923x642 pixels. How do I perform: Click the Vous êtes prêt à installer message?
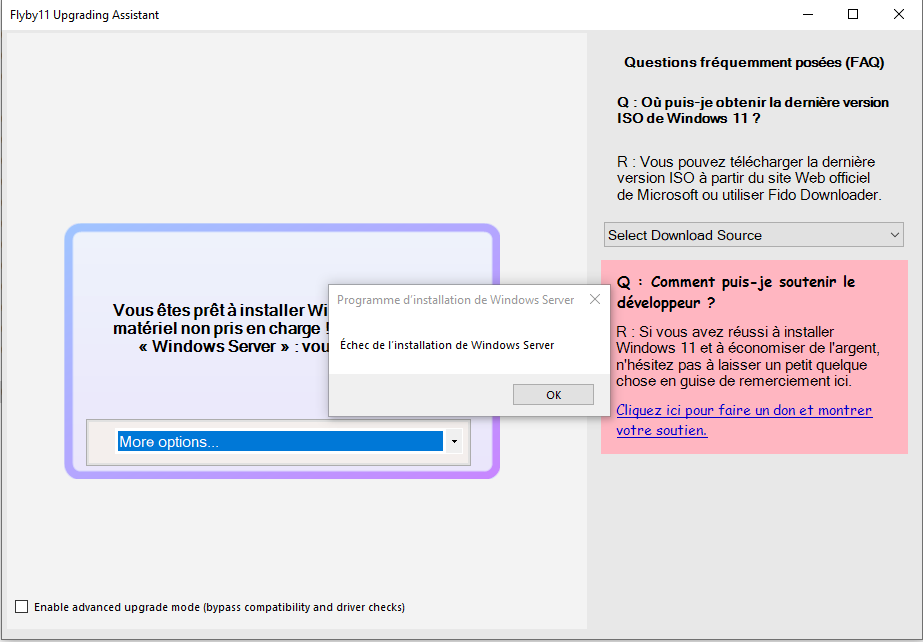221,328
